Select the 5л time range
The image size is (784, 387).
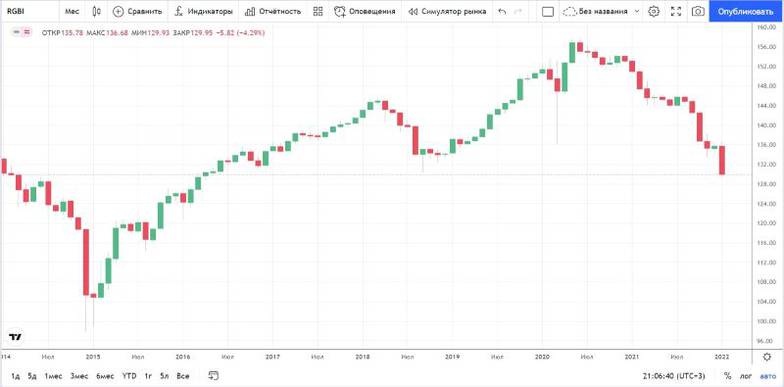[x=164, y=376]
